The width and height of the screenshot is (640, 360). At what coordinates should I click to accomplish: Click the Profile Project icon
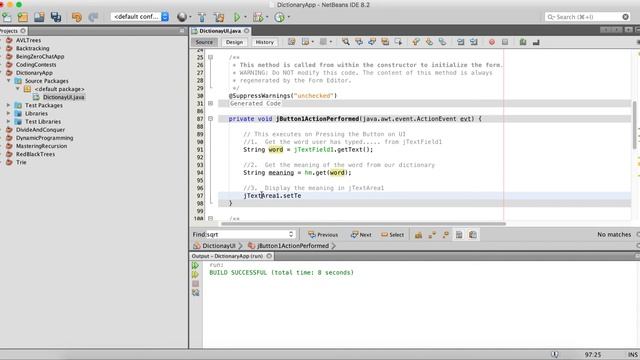pyautogui.click(x=280, y=17)
